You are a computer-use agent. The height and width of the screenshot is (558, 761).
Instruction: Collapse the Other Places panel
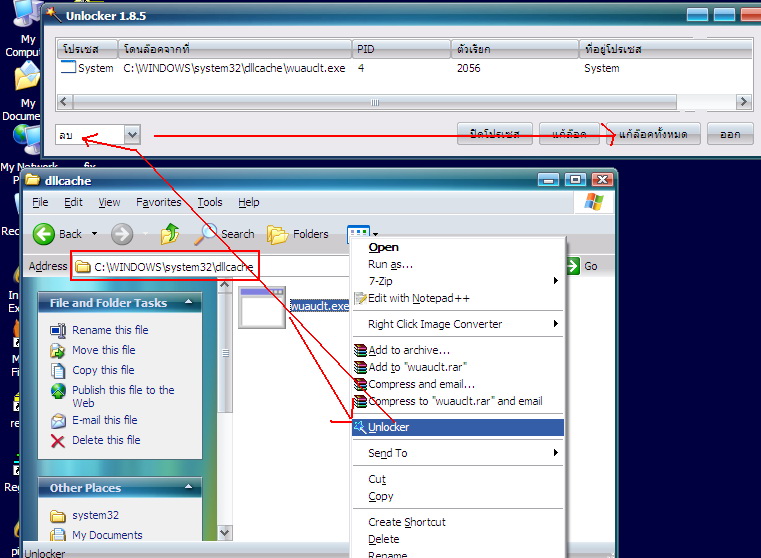188,487
